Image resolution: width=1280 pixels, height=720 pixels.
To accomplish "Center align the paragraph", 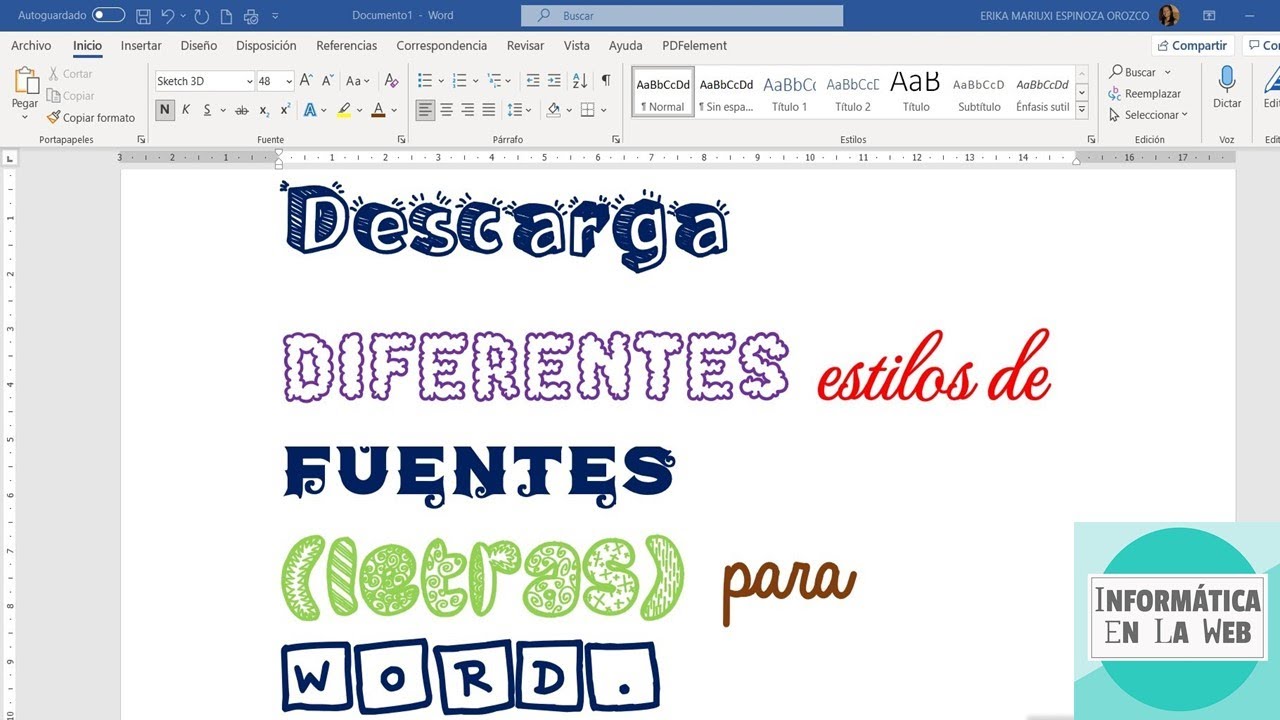I will (x=446, y=110).
